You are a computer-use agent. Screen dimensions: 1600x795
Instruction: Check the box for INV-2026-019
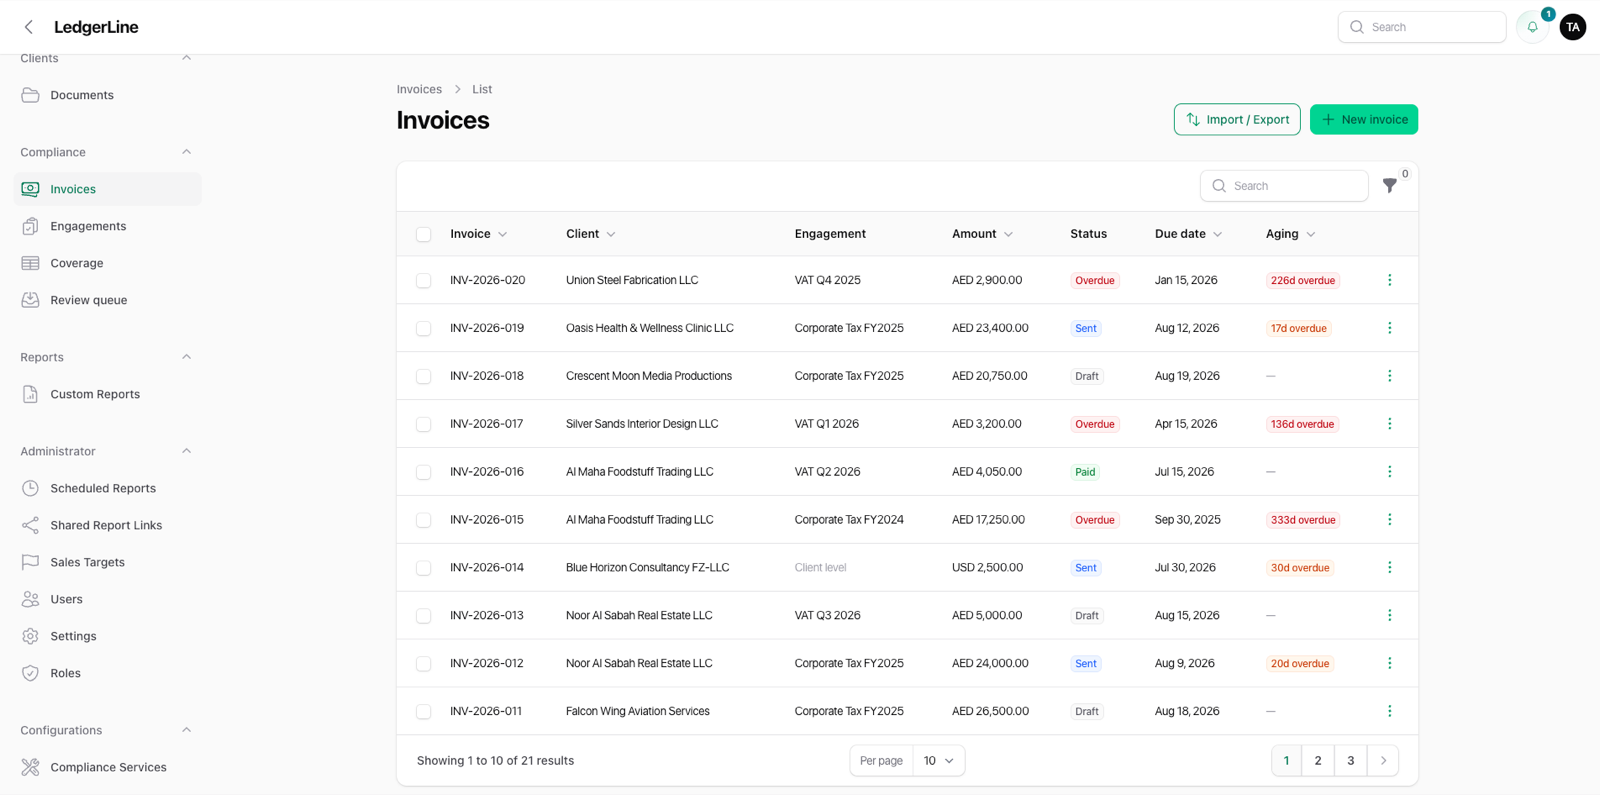point(424,329)
